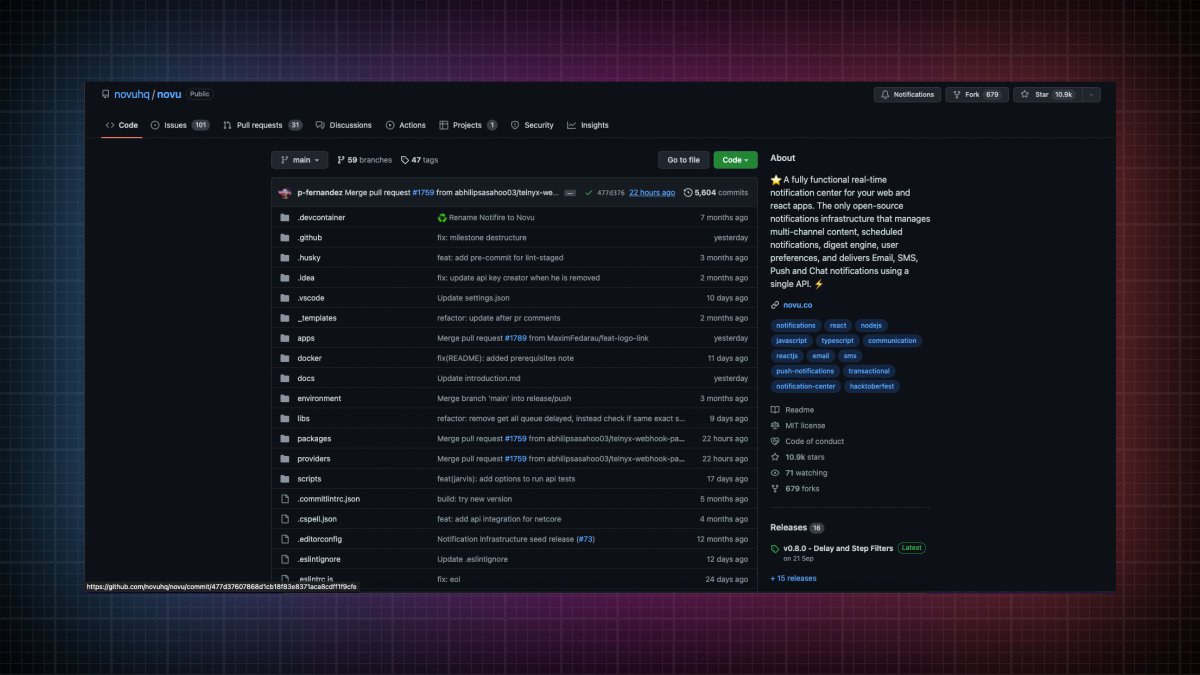
Task: Click the Go to file button
Action: click(683, 159)
